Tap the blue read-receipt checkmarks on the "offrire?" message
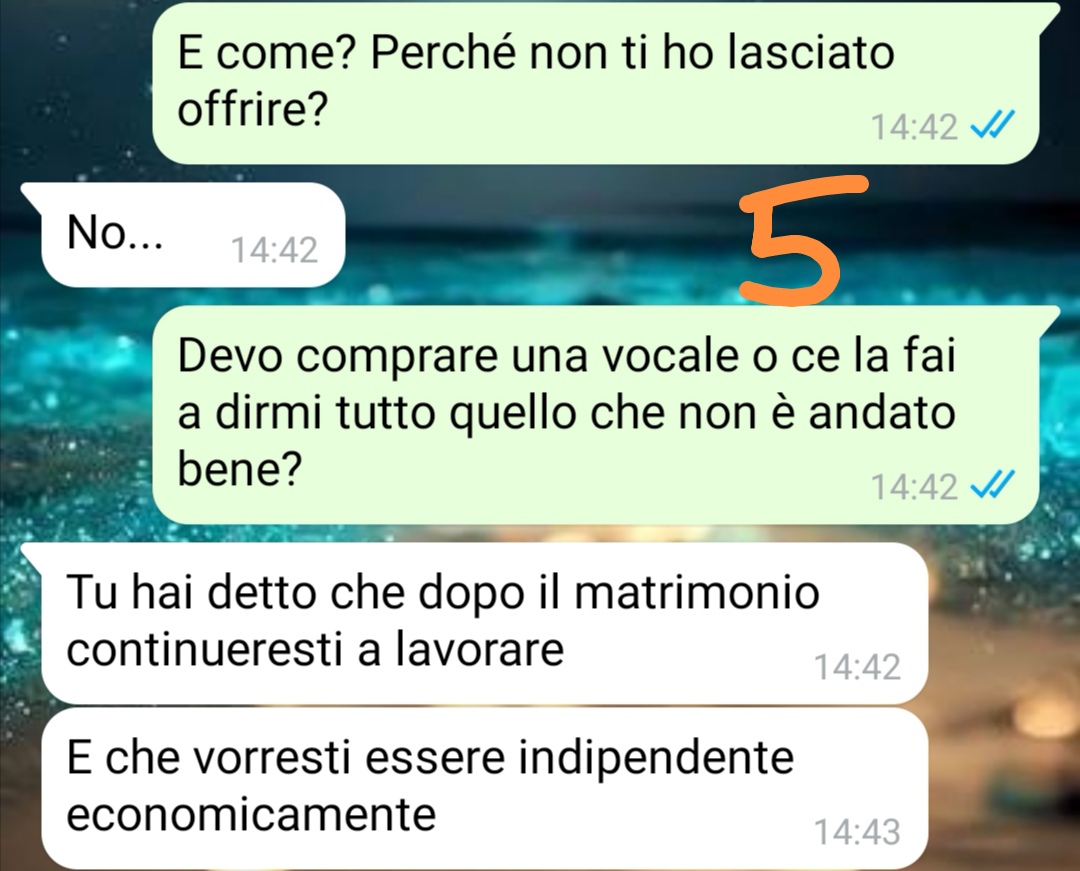The width and height of the screenshot is (1080, 871). [991, 127]
